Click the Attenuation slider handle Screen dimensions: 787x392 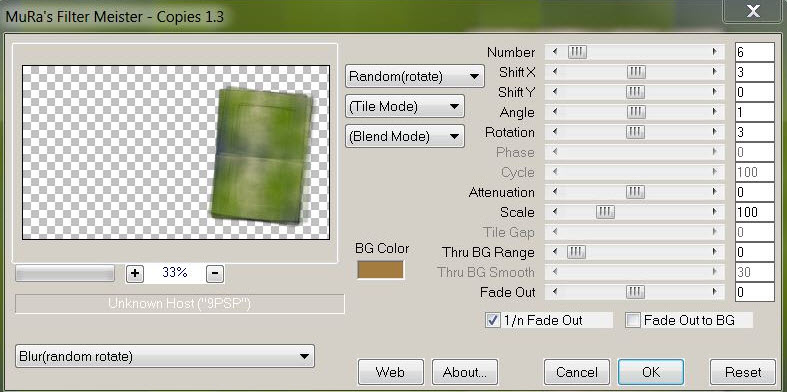point(635,192)
